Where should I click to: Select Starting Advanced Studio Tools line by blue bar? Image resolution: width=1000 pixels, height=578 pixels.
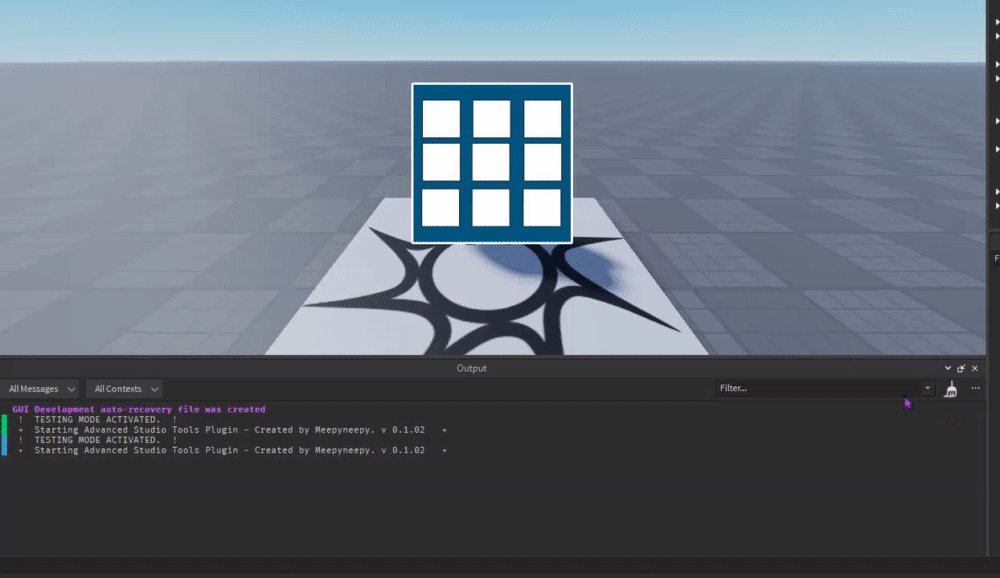coord(233,450)
